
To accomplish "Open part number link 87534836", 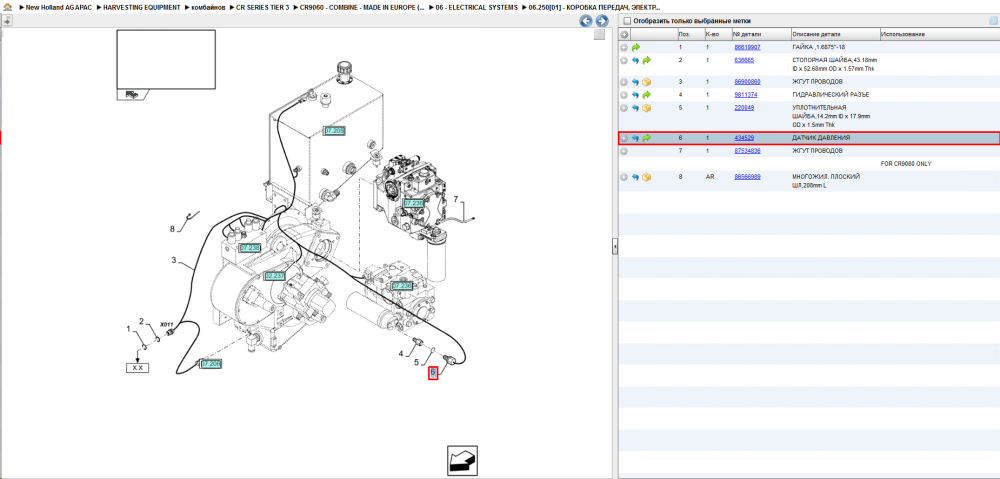I will [746, 151].
